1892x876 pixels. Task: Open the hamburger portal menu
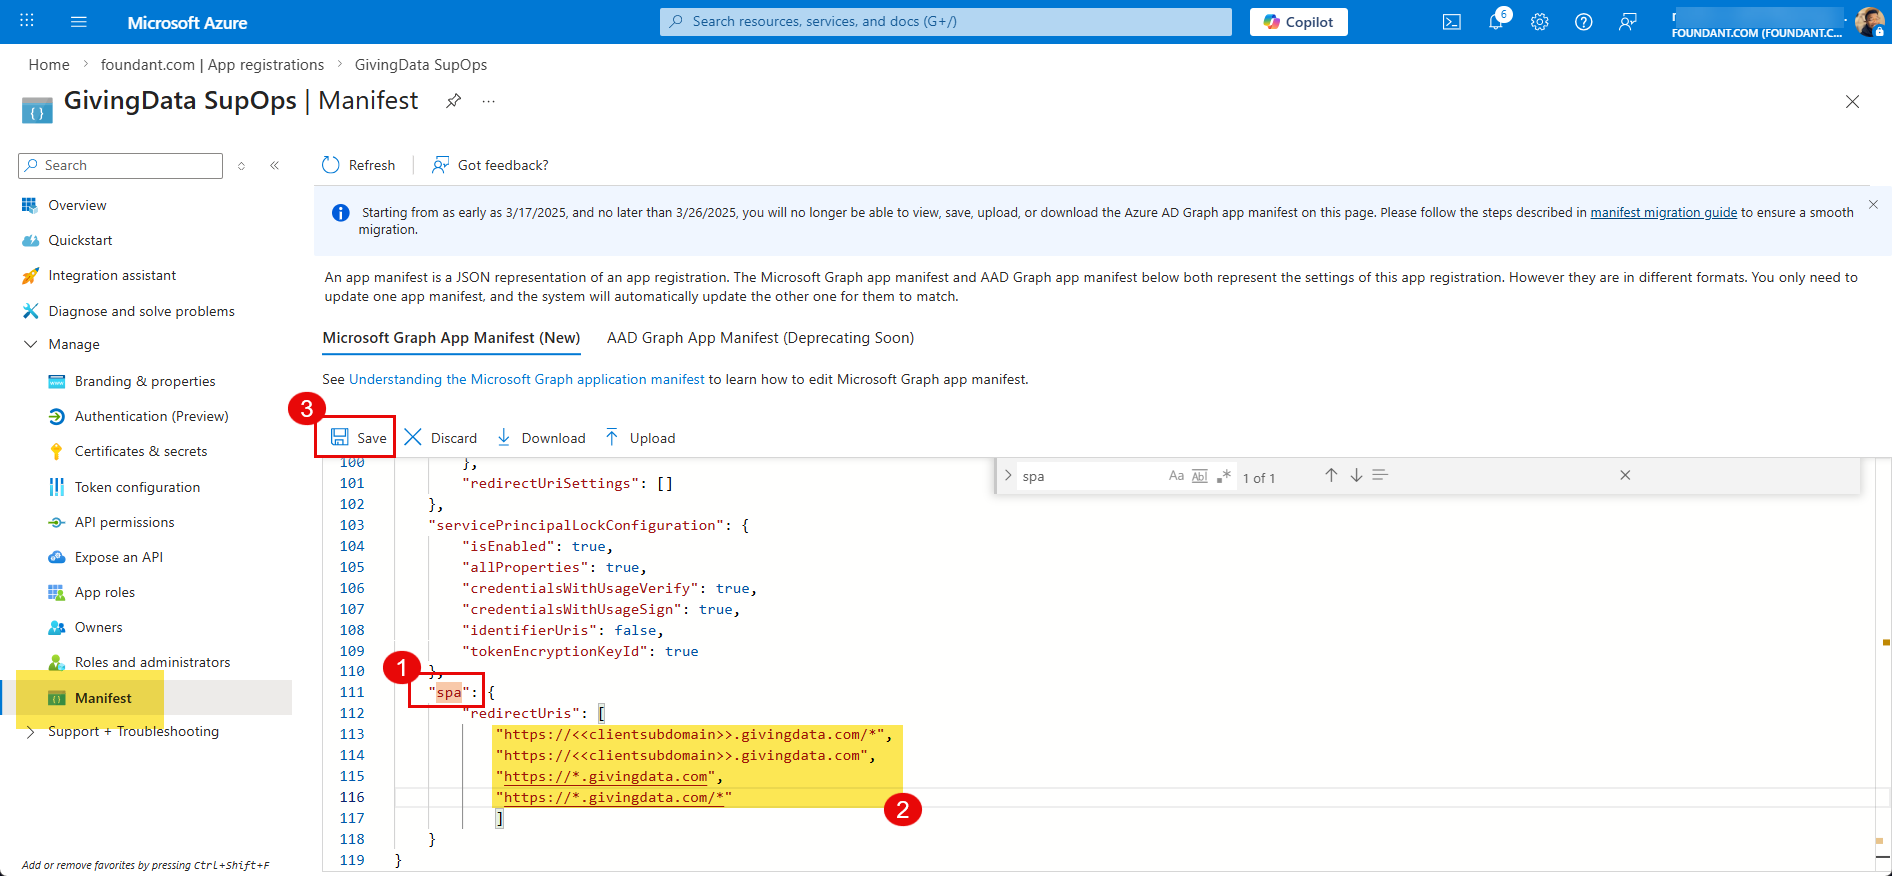tap(79, 22)
